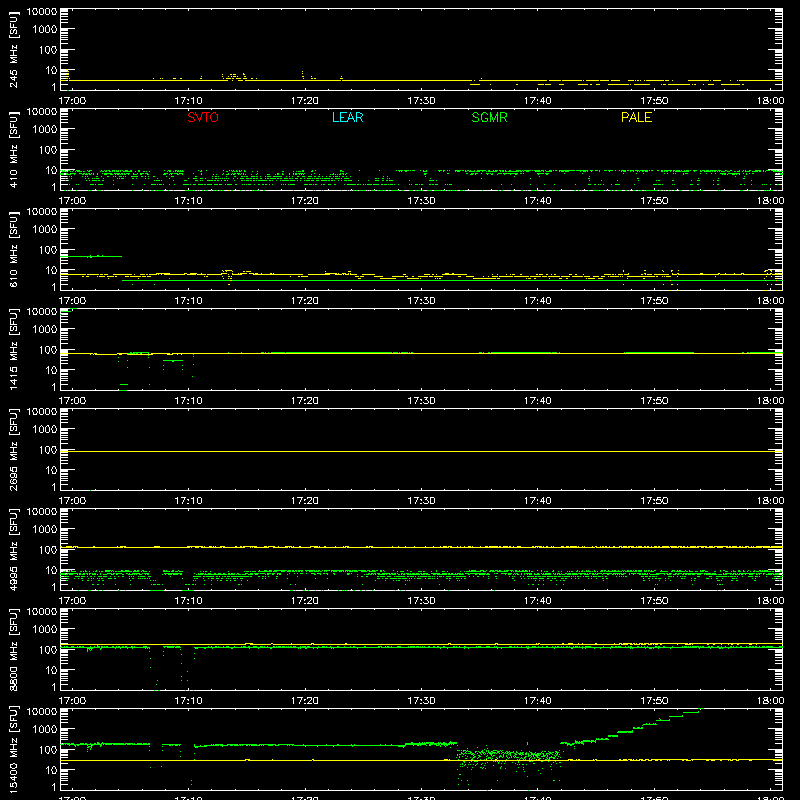Click 17:20 tick under the 2695 MHz plot
Viewport: 800px width, 800px height.
(305, 501)
